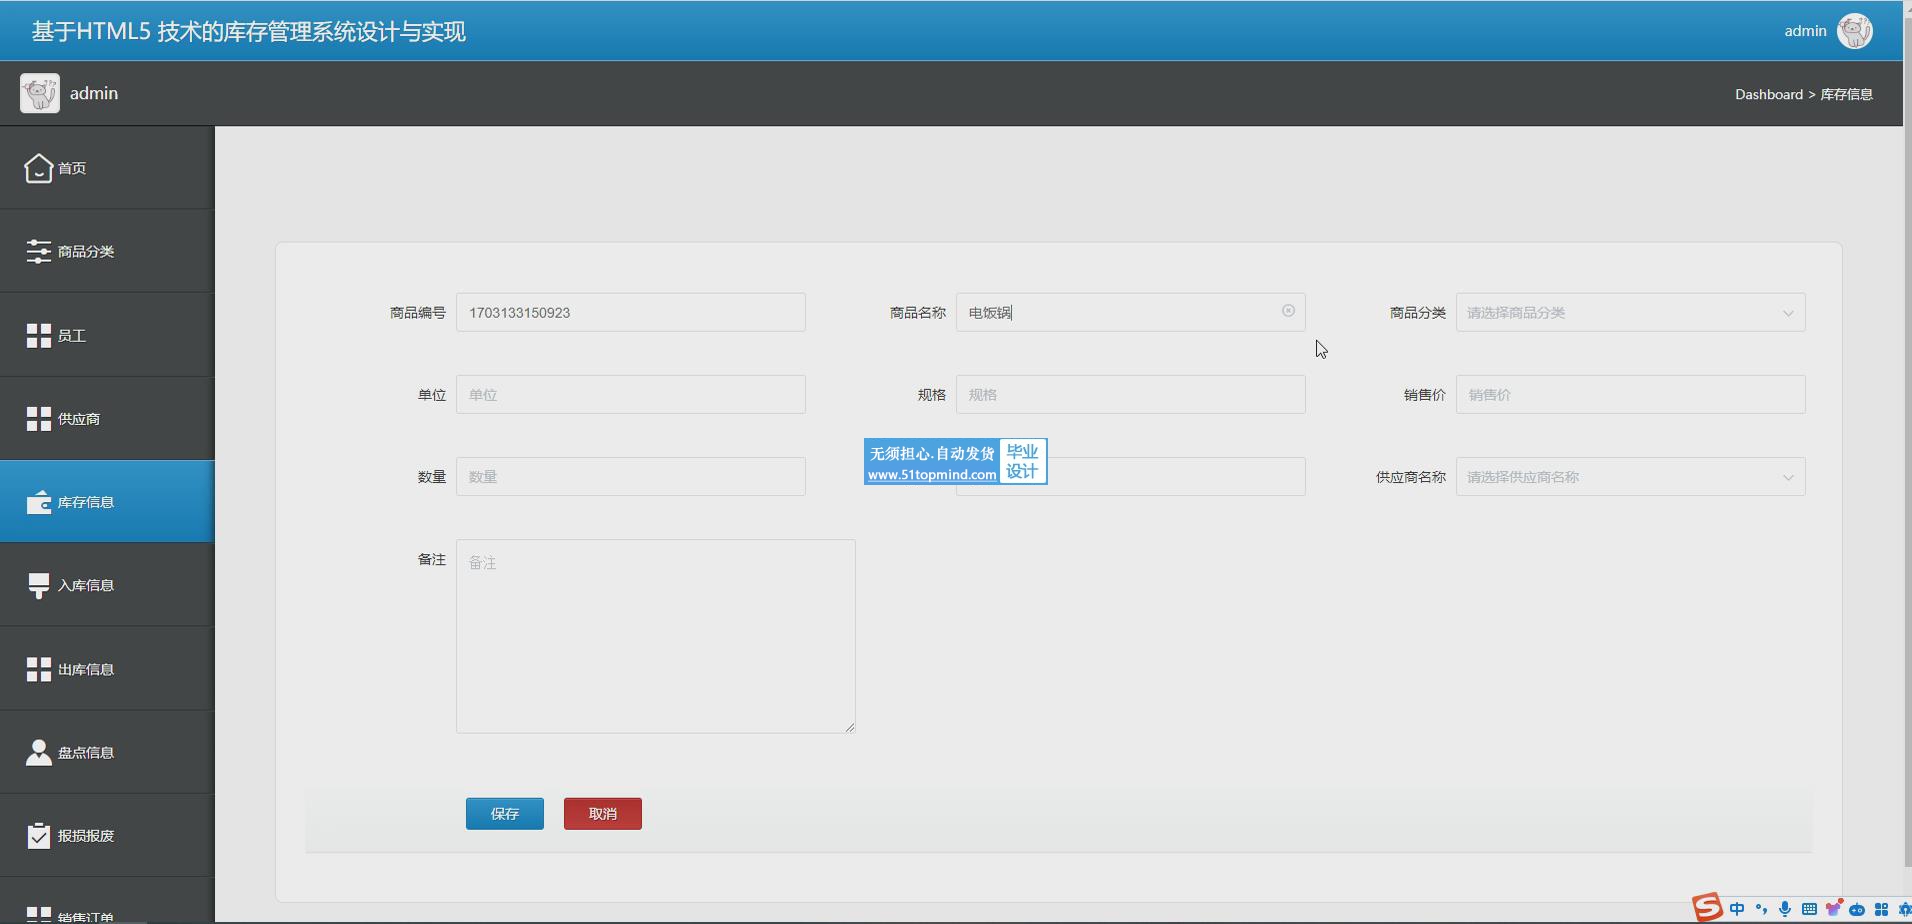This screenshot has height=924, width=1912.
Task: Click the wallet icon for 库存信息
Action: (x=38, y=502)
